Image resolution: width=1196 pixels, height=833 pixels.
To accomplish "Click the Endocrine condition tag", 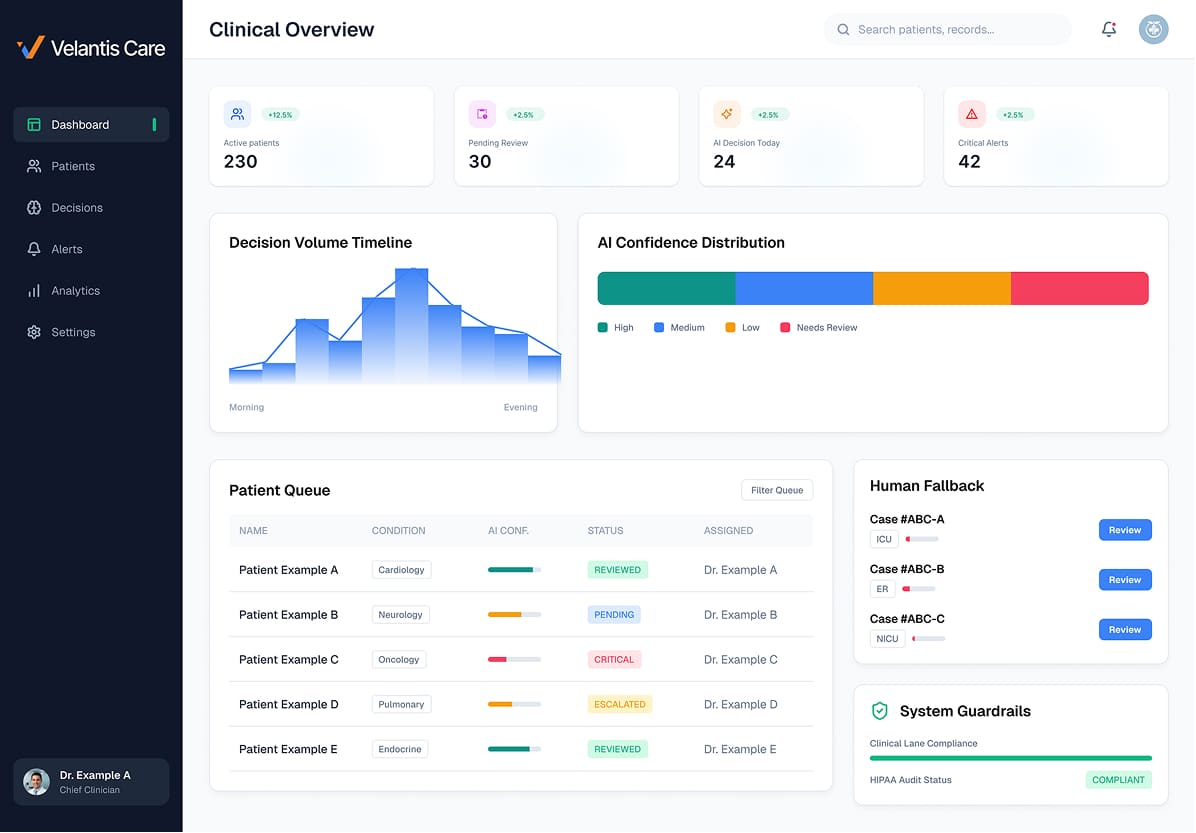I will (400, 749).
